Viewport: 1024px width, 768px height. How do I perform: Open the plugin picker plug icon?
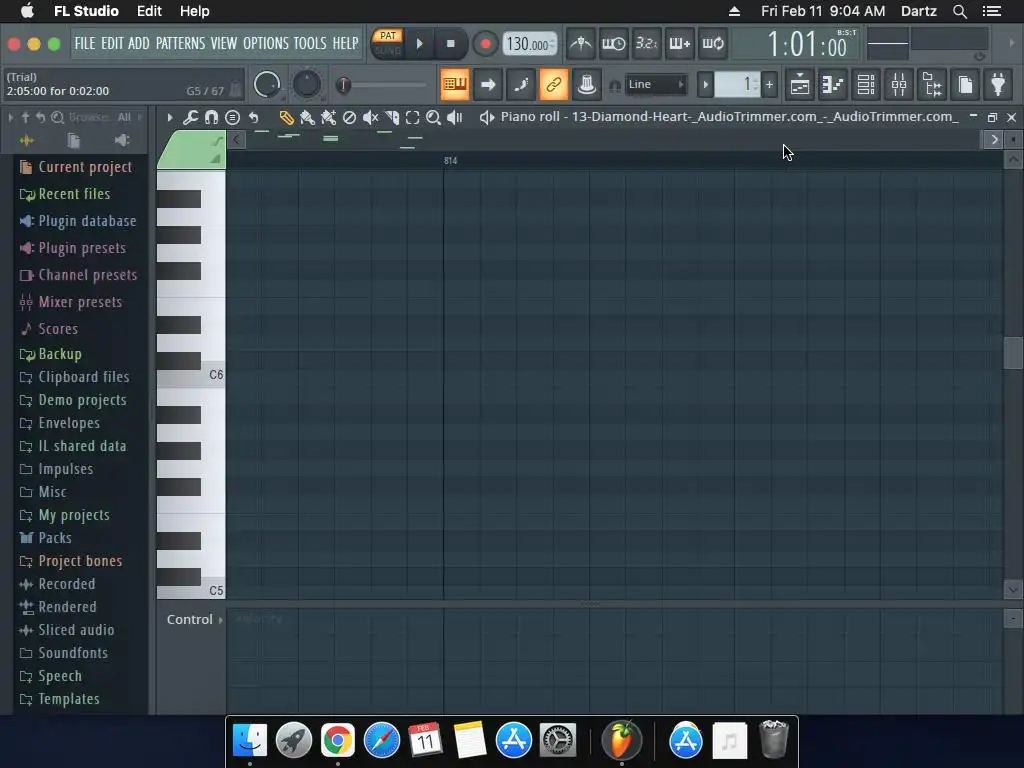(x=998, y=84)
